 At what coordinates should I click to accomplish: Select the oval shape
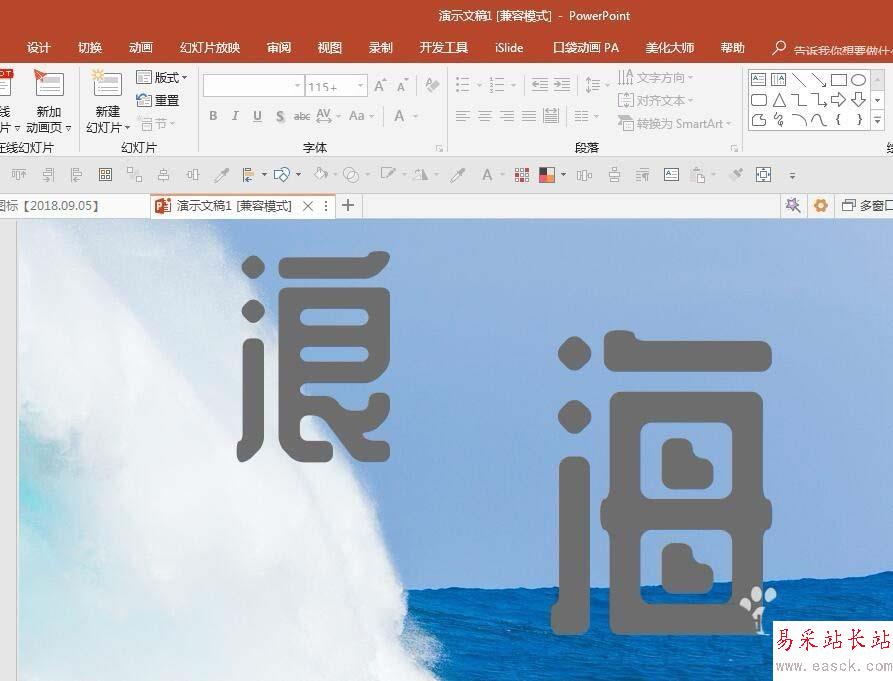click(x=858, y=80)
